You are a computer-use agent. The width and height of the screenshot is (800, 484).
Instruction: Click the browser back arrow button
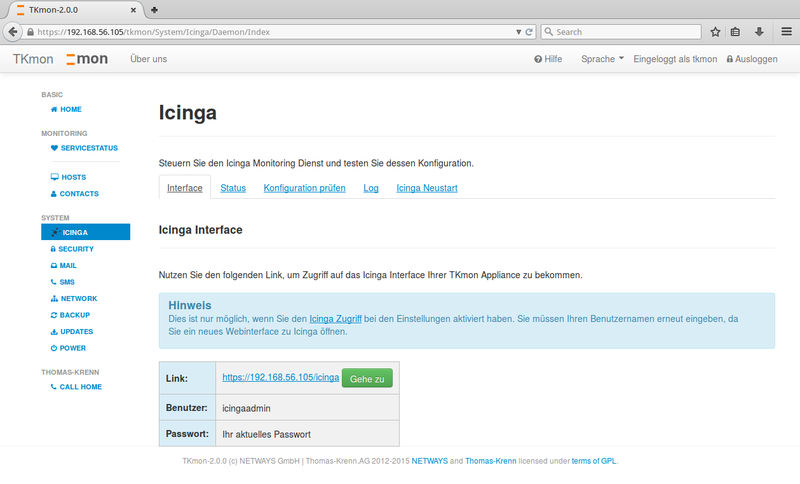tap(12, 32)
